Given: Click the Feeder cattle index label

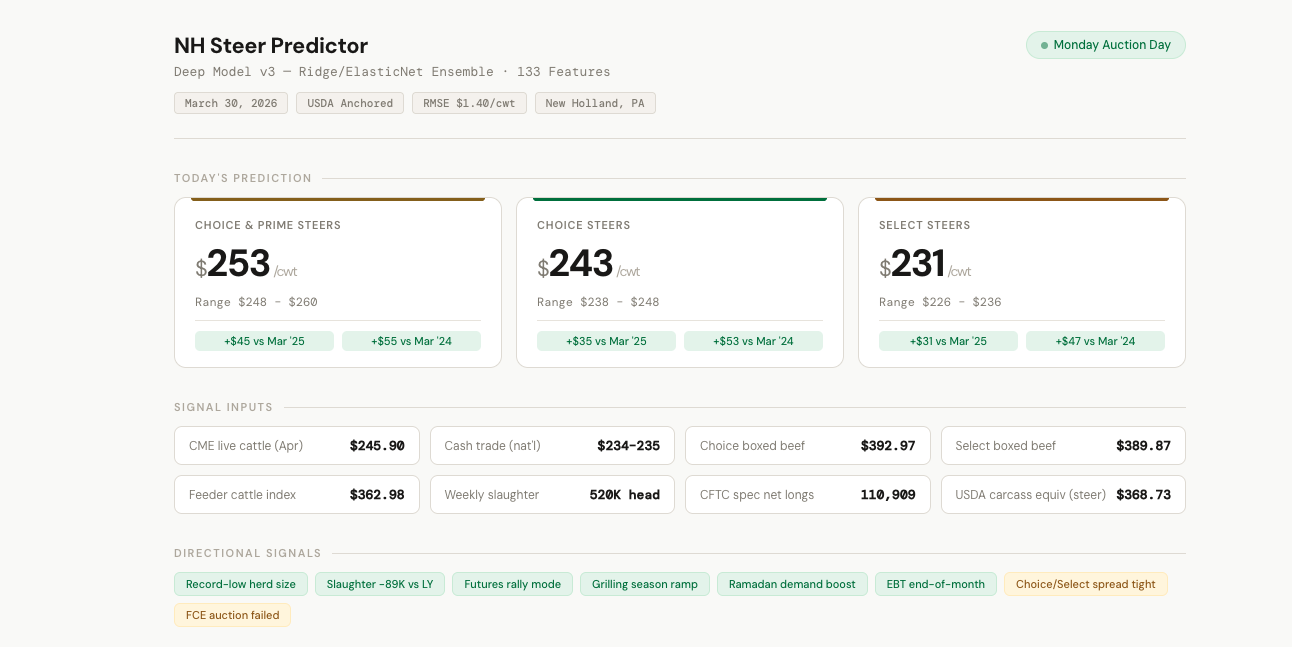Looking at the screenshot, I should [x=242, y=495].
